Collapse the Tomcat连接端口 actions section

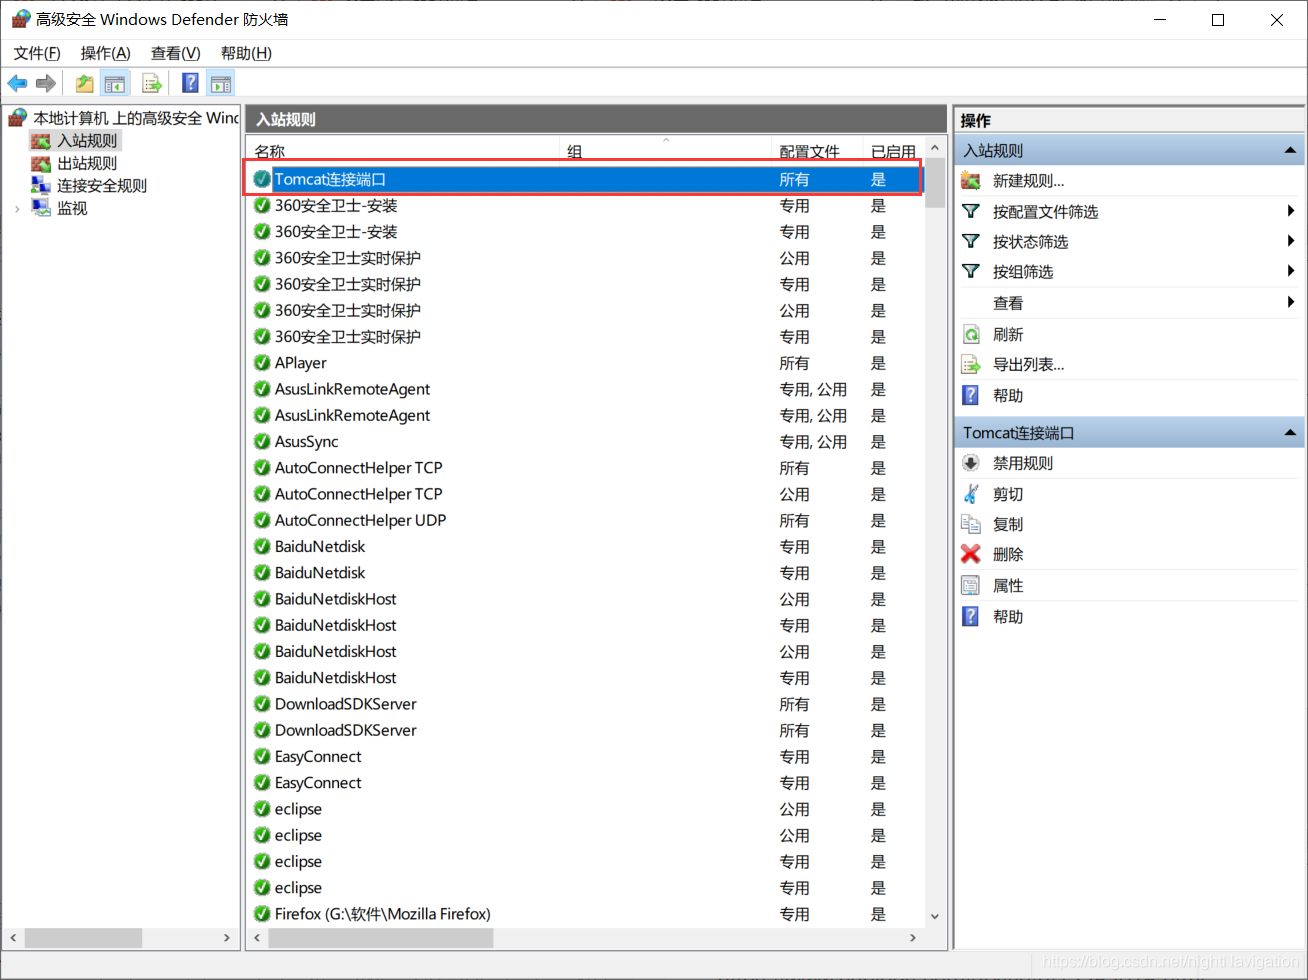[x=1290, y=433]
